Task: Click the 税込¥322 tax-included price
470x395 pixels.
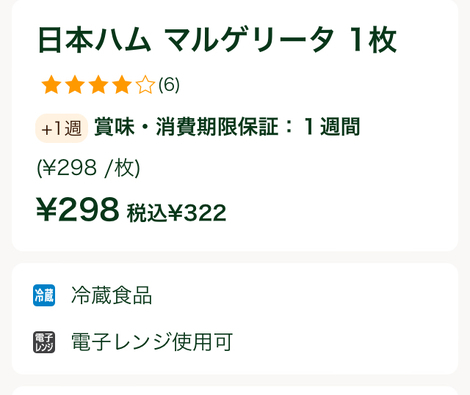Action: pos(177,213)
